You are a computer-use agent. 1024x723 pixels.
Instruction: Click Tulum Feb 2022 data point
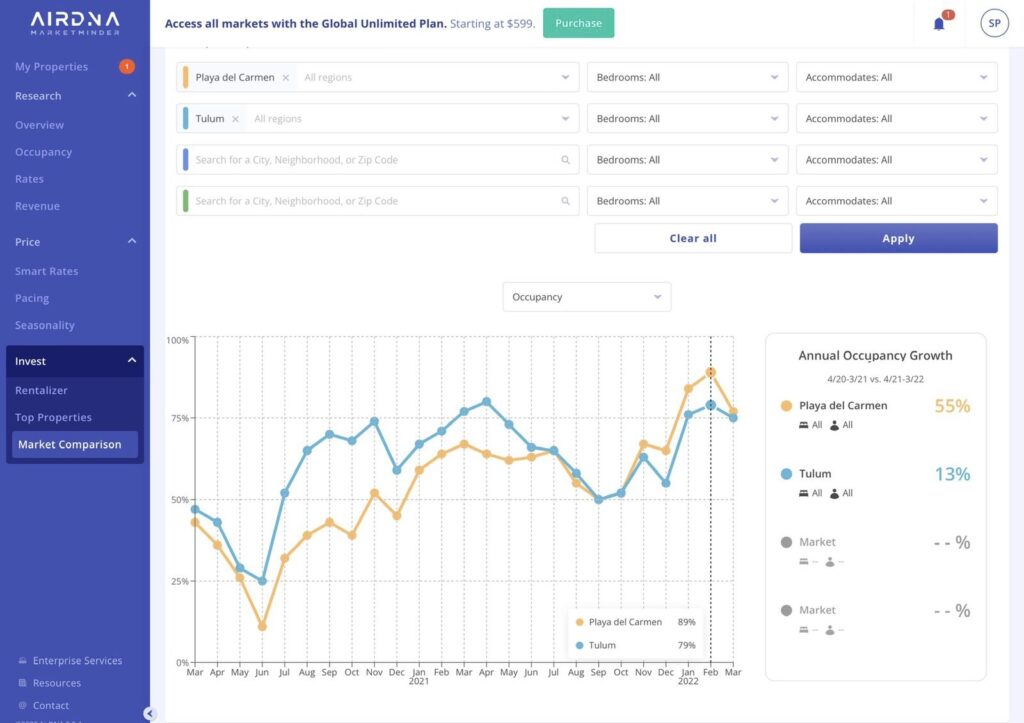[x=711, y=405]
